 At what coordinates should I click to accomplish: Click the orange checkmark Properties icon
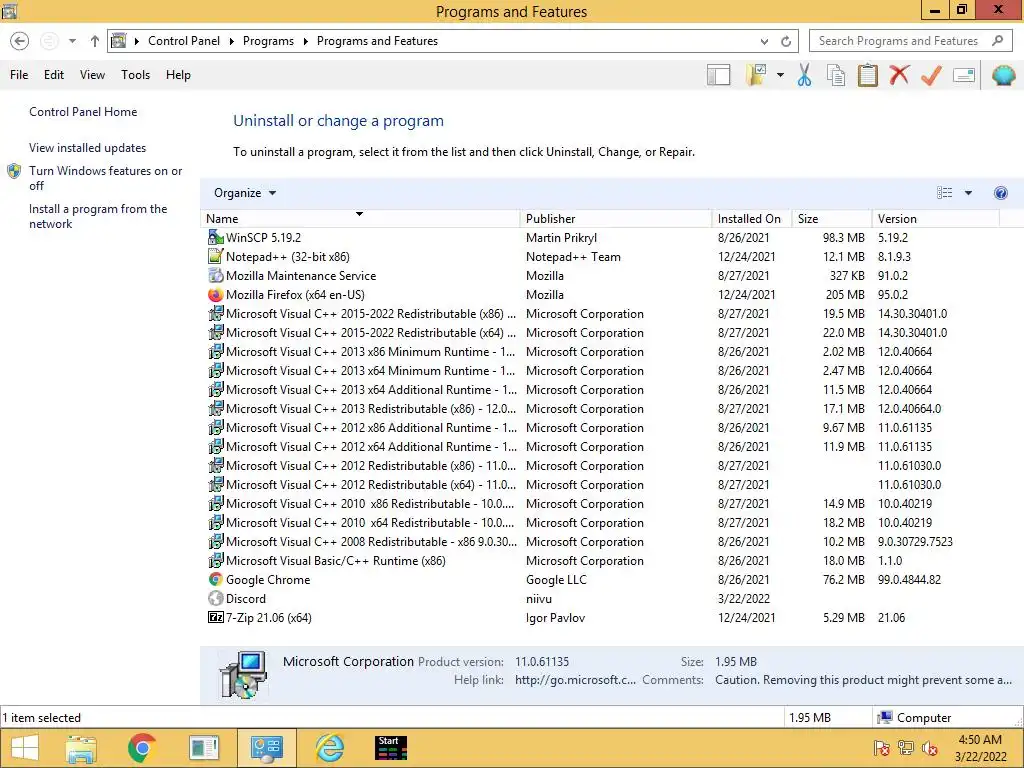click(931, 75)
